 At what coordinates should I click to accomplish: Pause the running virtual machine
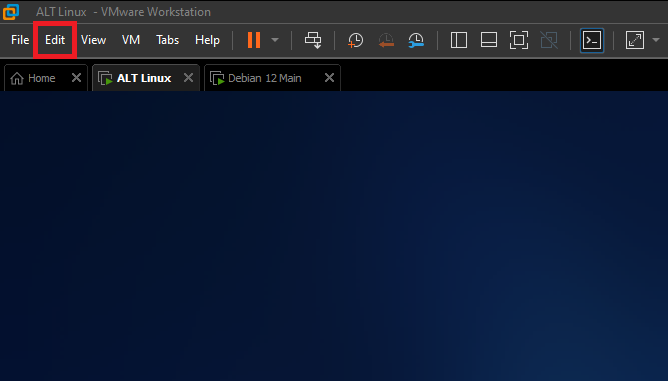tap(254, 40)
